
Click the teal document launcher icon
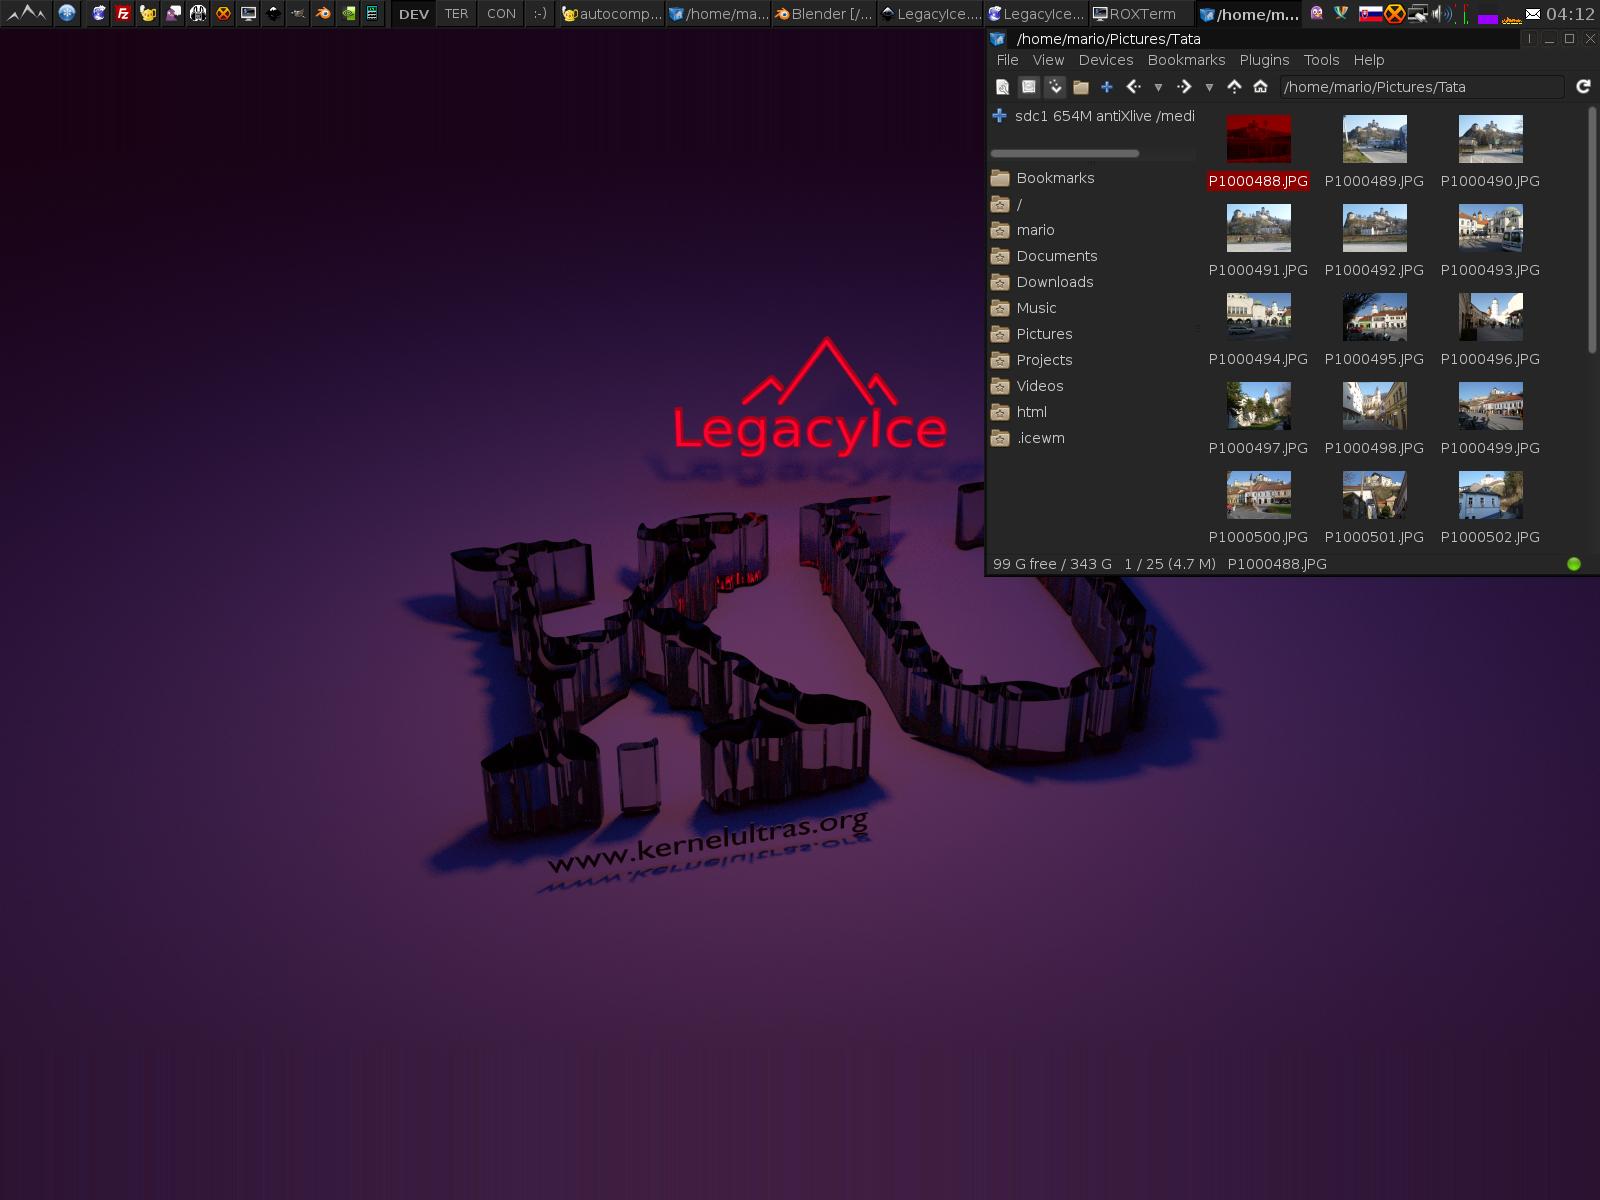(372, 13)
